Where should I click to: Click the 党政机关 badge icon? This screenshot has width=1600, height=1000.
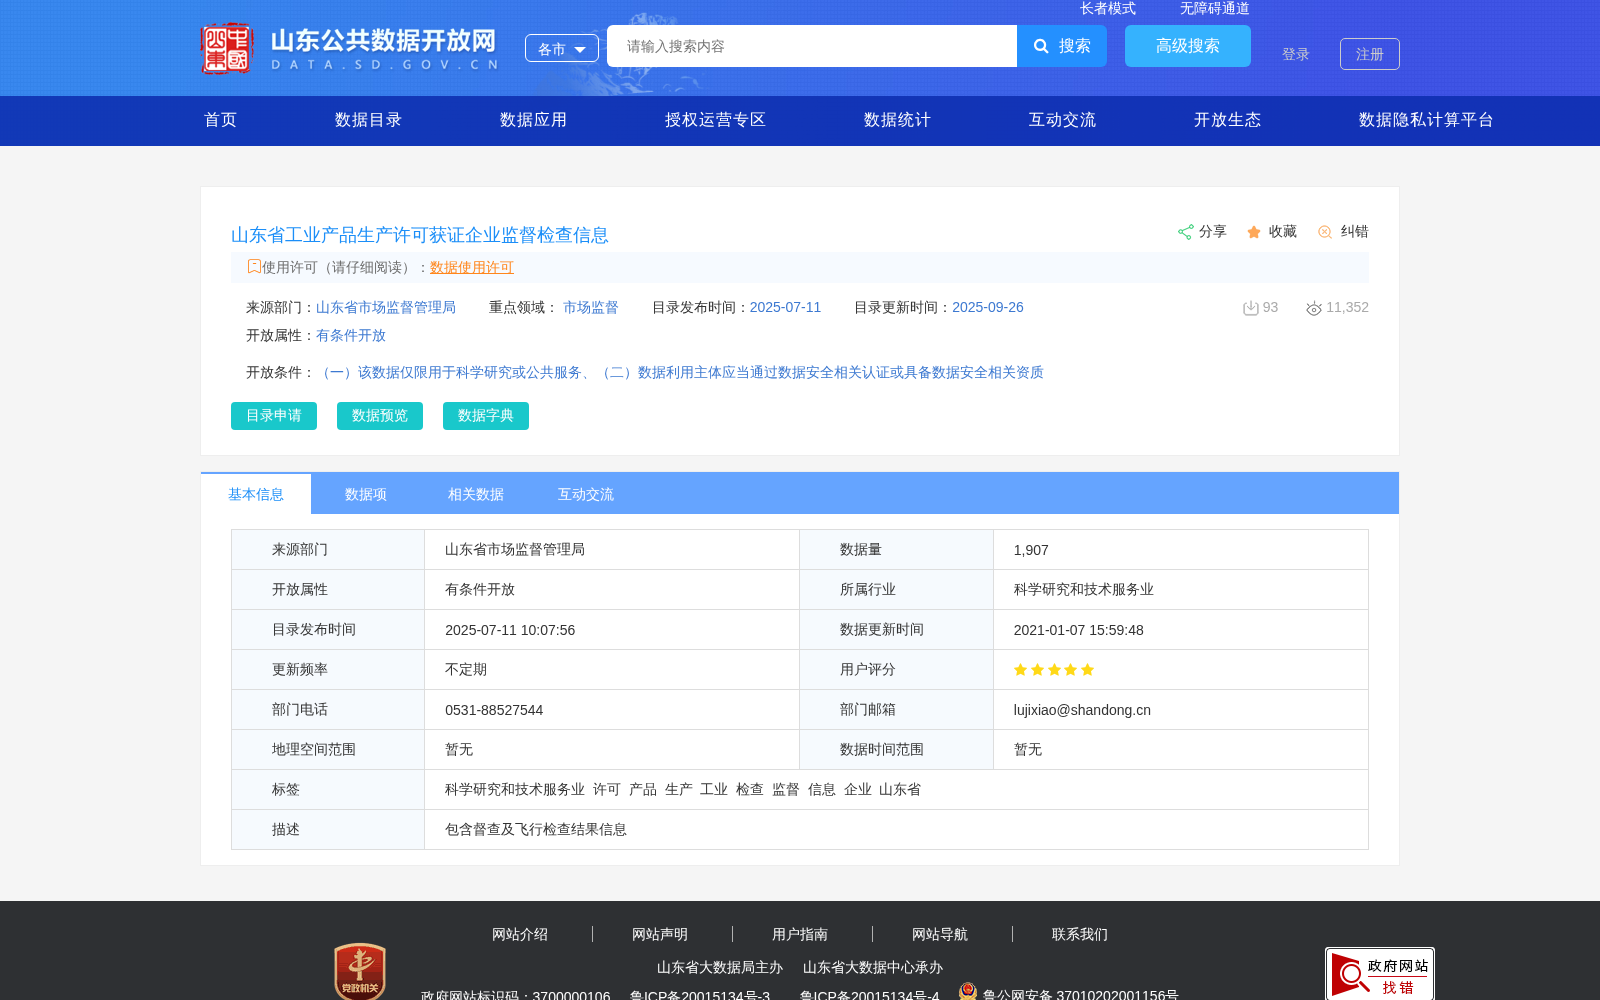[360, 971]
